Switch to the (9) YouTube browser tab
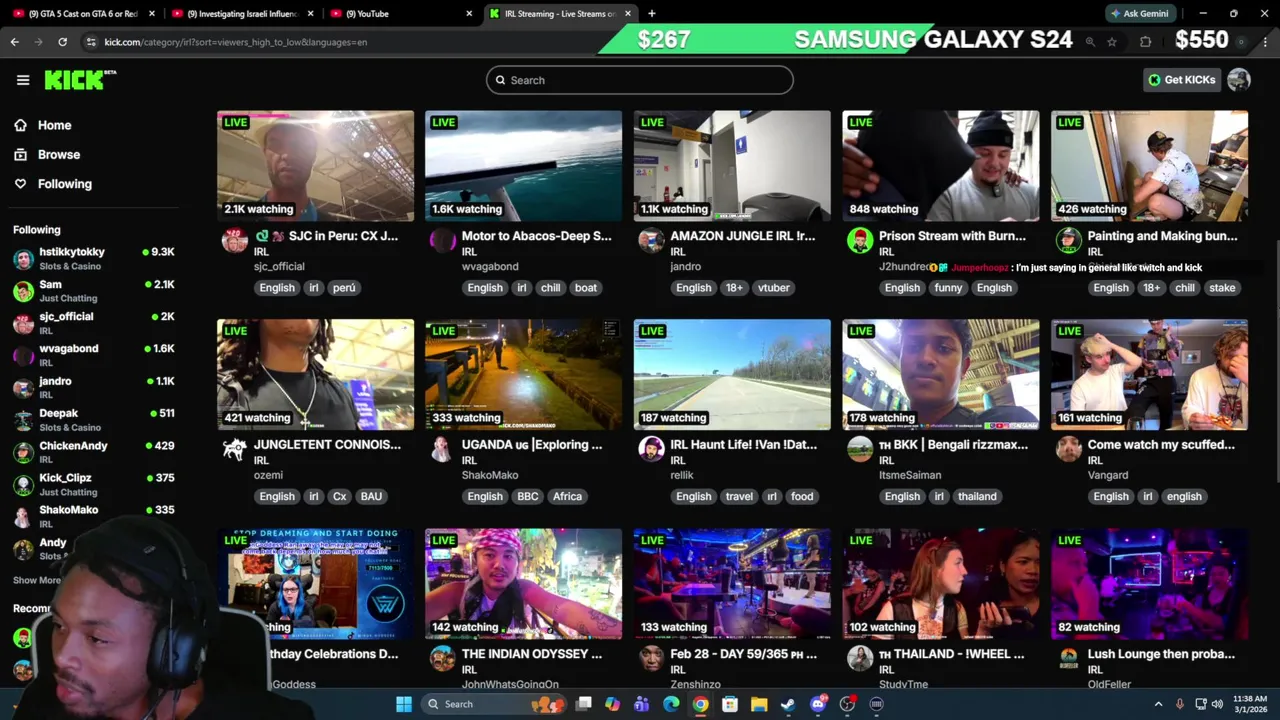Viewport: 1280px width, 720px height. click(x=400, y=14)
